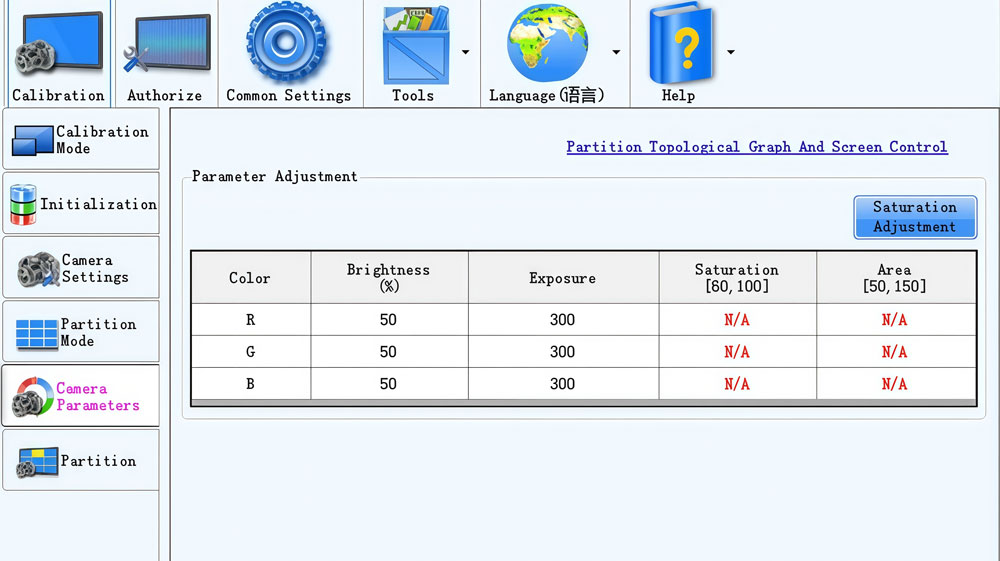The height and width of the screenshot is (561, 1000).
Task: Click the saturation N/A cell in row B
Action: pyautogui.click(x=737, y=384)
